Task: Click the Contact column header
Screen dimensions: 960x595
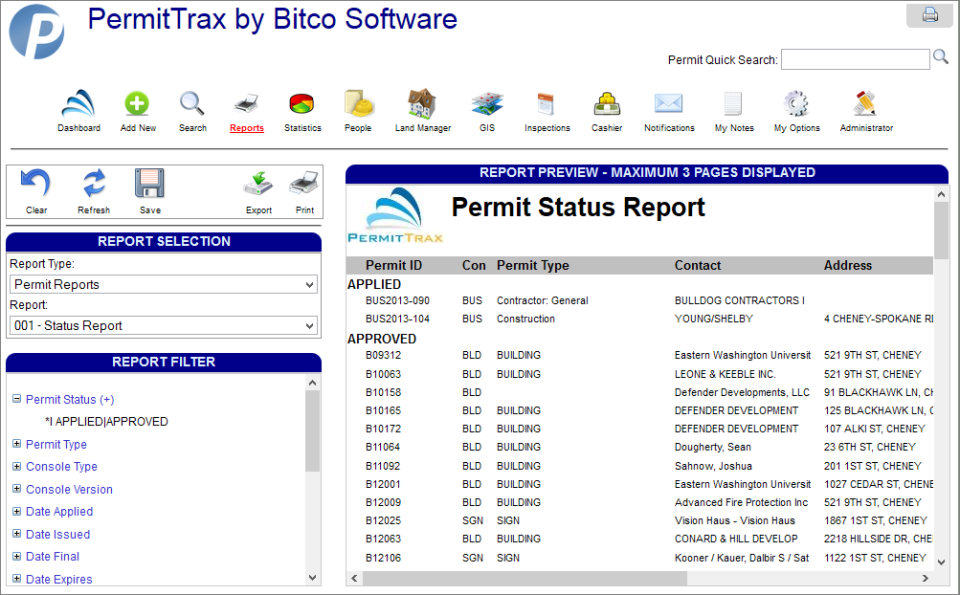Action: point(697,265)
